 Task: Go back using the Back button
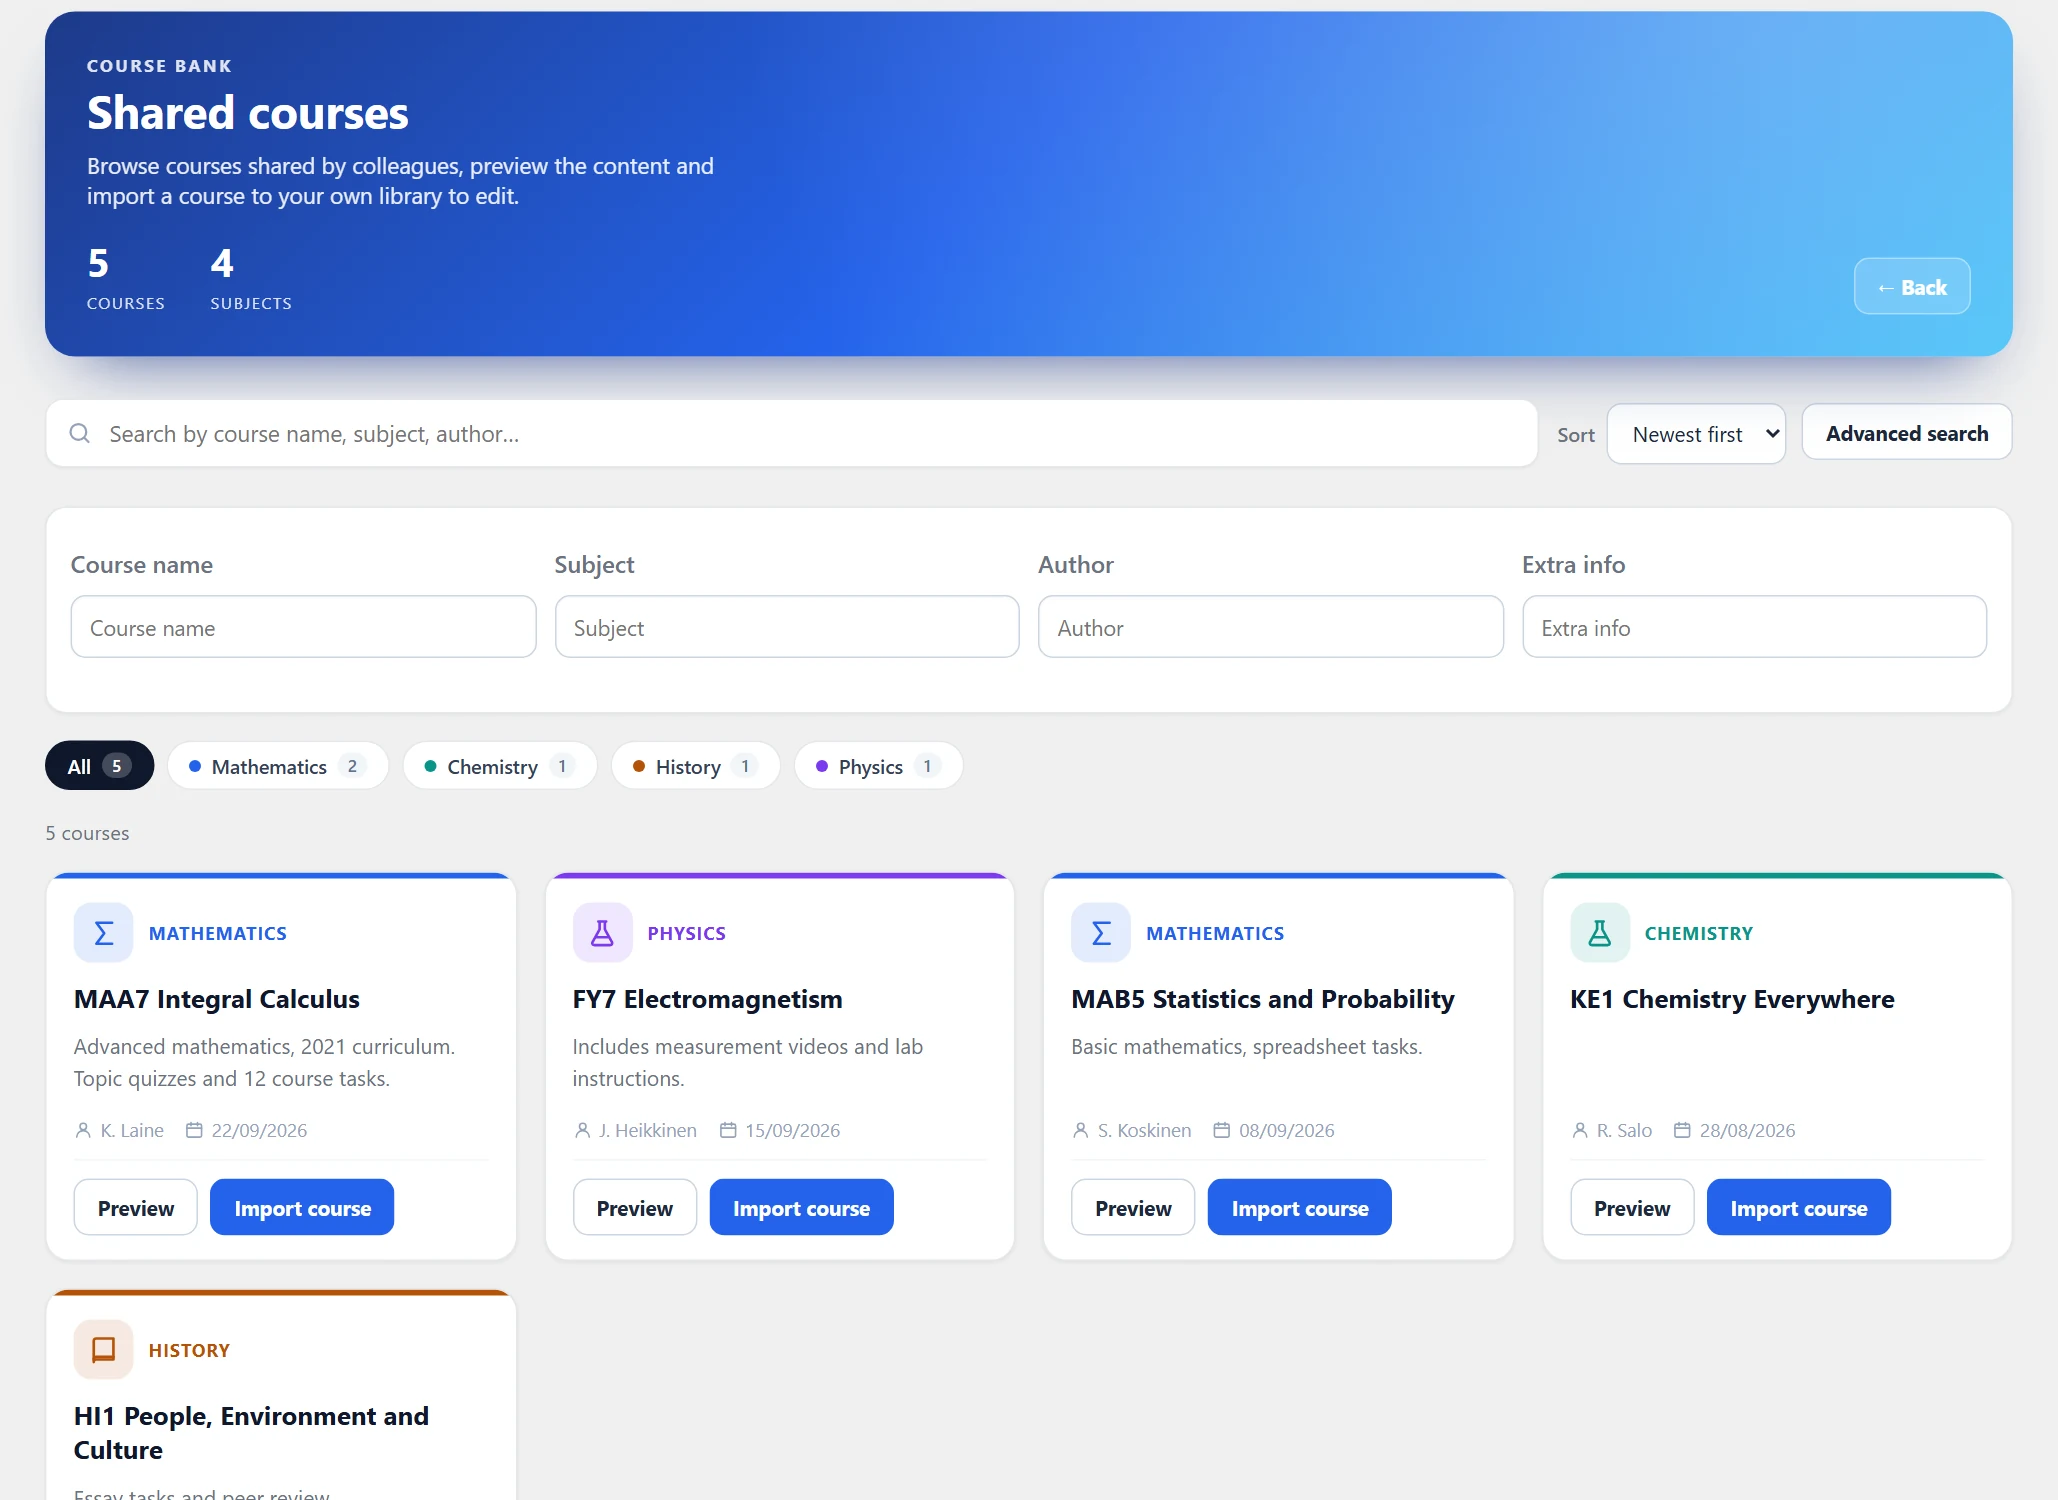pyautogui.click(x=1911, y=287)
